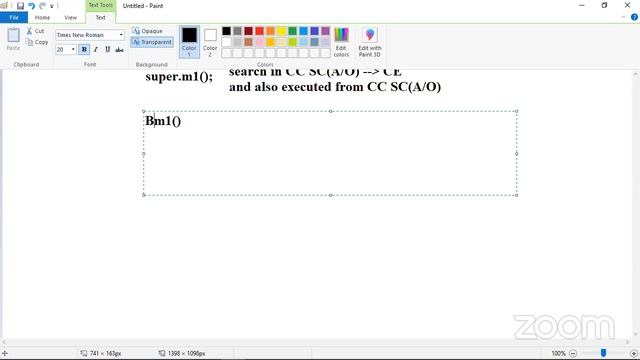The width and height of the screenshot is (640, 360).
Task: Pick the lime green palette swatch
Action: 293,42
